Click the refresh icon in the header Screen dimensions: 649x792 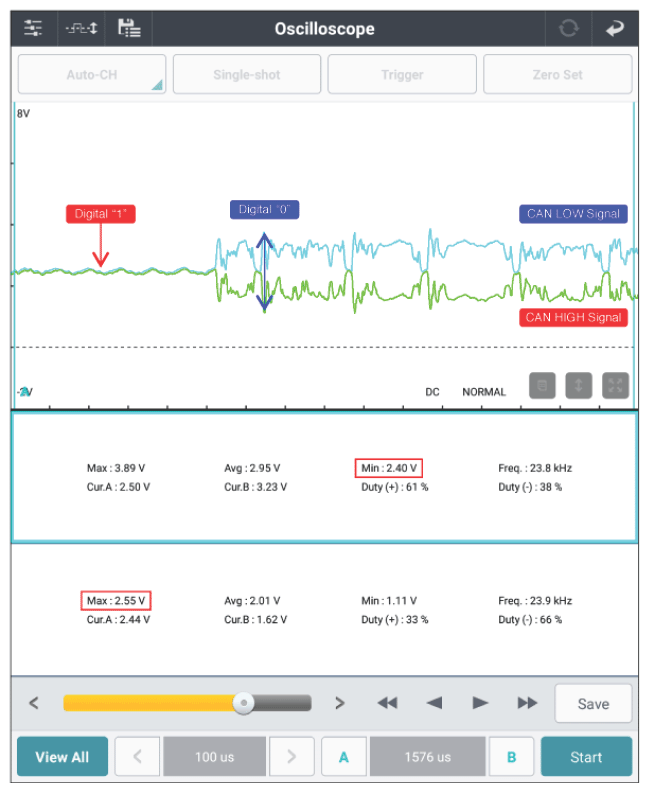[569, 28]
